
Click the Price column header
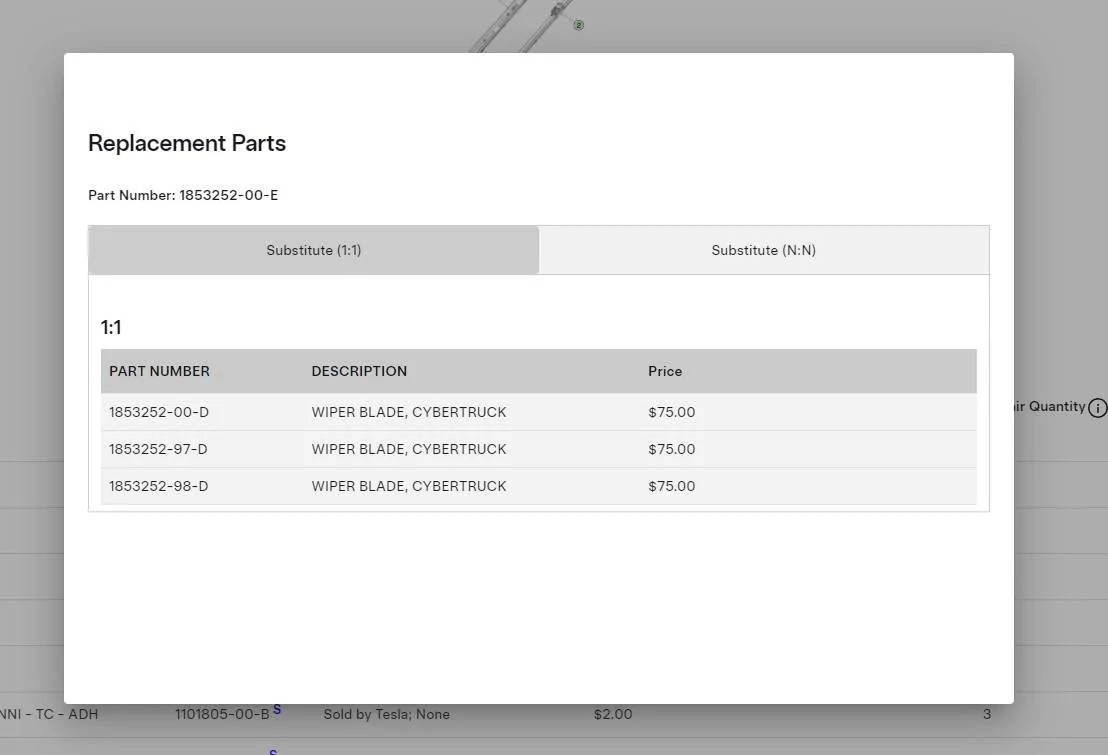coord(665,371)
